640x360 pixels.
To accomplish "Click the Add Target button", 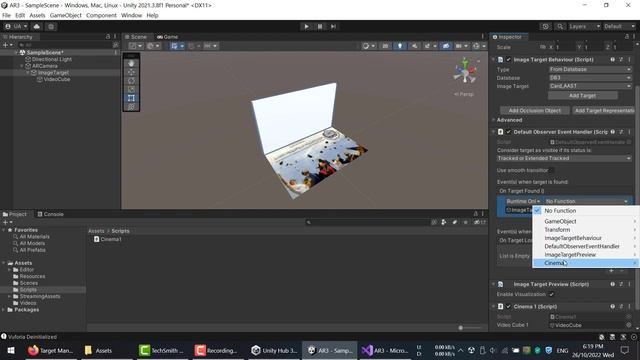I will click(x=582, y=96).
